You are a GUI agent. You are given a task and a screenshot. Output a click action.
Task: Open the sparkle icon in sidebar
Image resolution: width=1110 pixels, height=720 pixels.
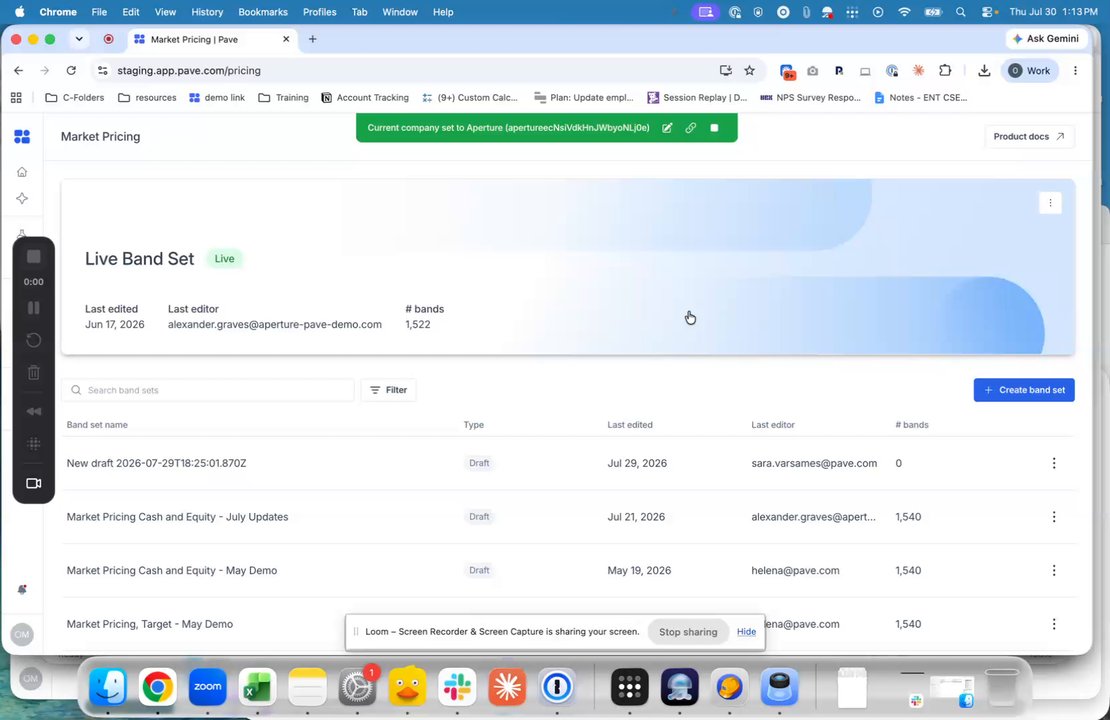point(22,199)
